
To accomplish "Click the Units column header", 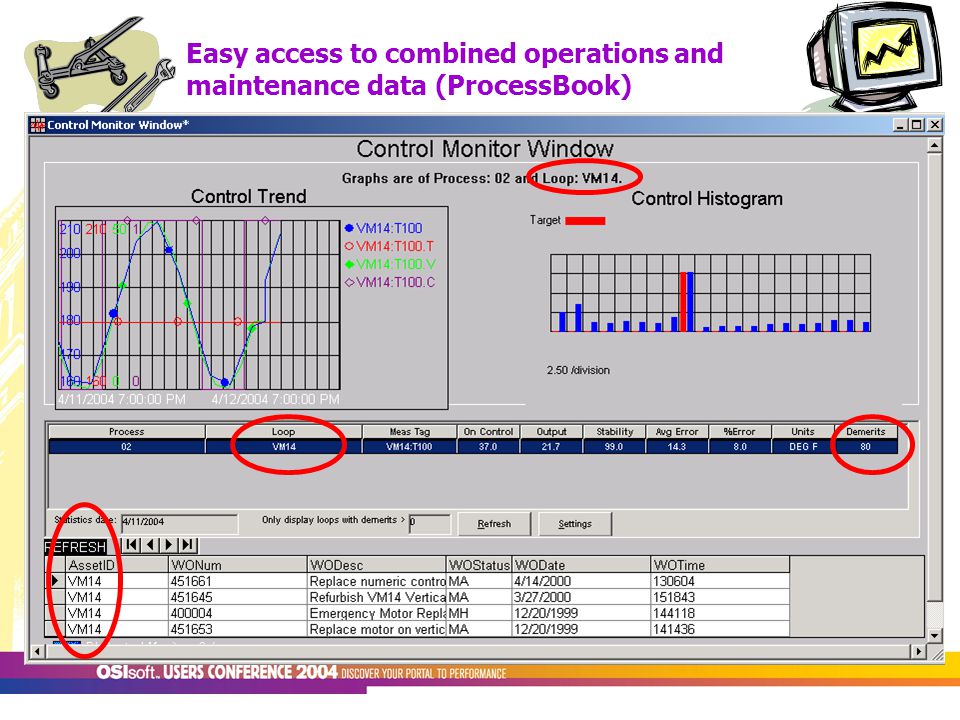I will 803,432.
